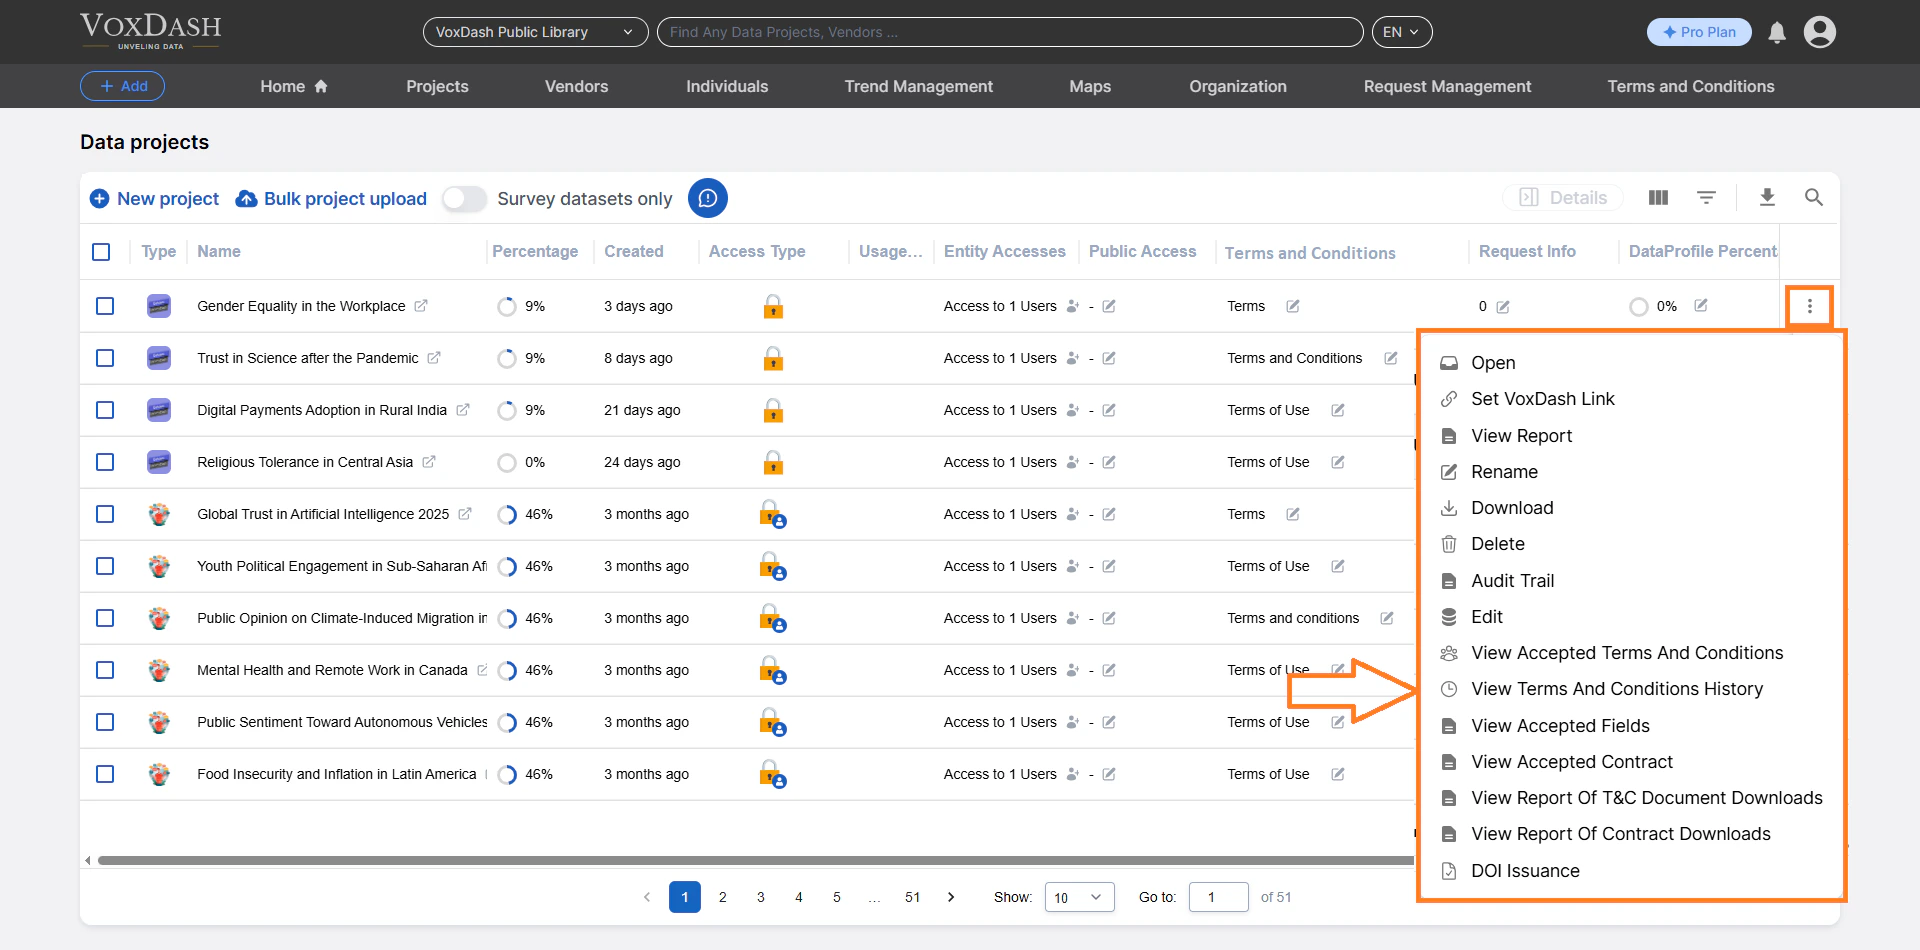This screenshot has width=1920, height=950.
Task: Click shared lock icon for Global Trust in AI
Action: [x=773, y=514]
